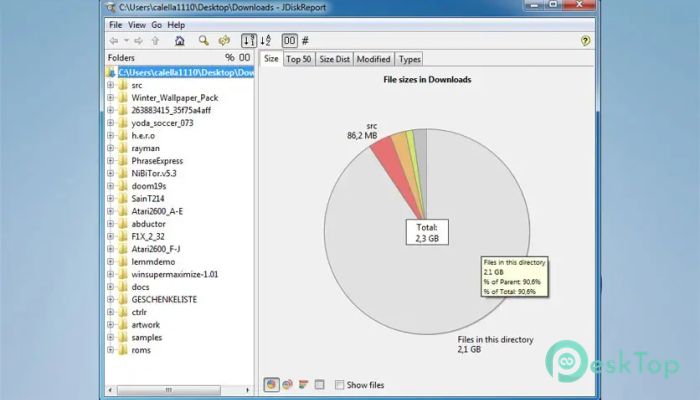
Task: Select the h.e.r.o folder
Action: [x=143, y=135]
